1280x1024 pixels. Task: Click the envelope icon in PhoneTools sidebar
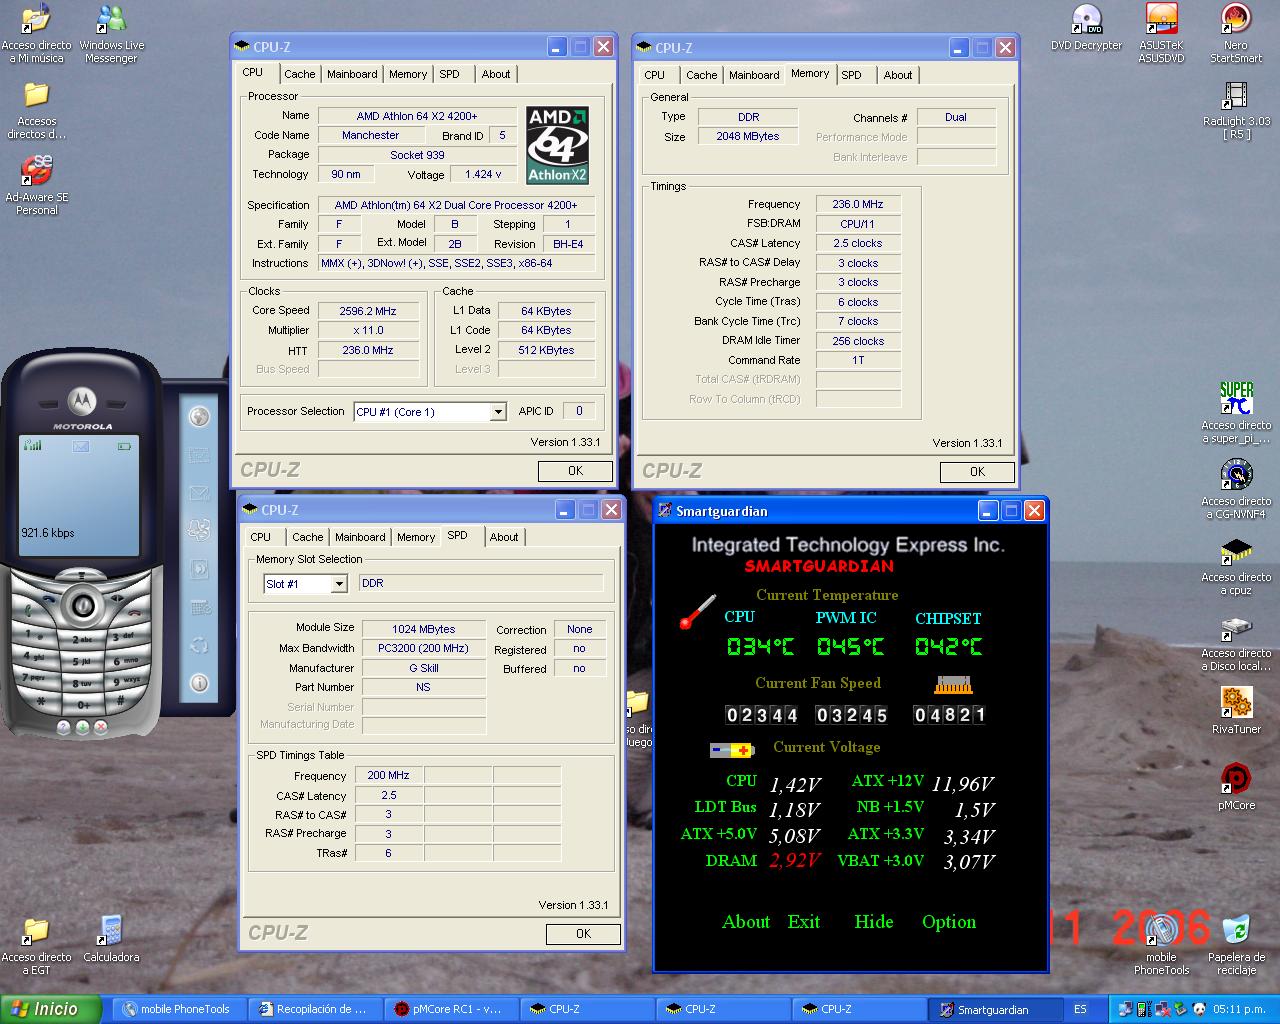pyautogui.click(x=199, y=493)
